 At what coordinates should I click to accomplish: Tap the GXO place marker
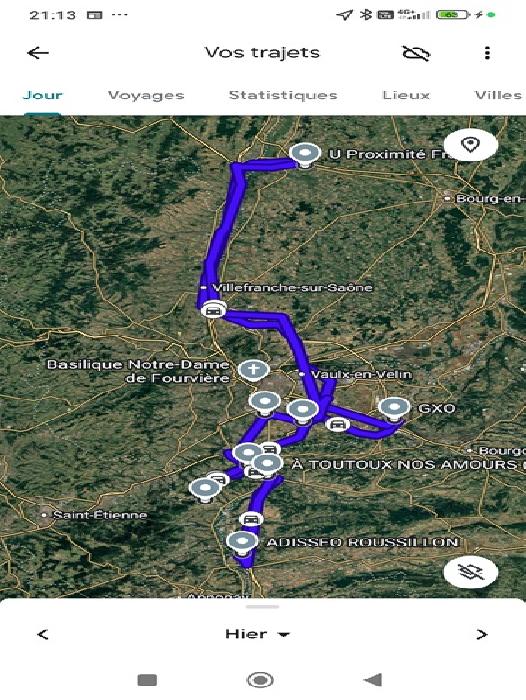point(394,409)
